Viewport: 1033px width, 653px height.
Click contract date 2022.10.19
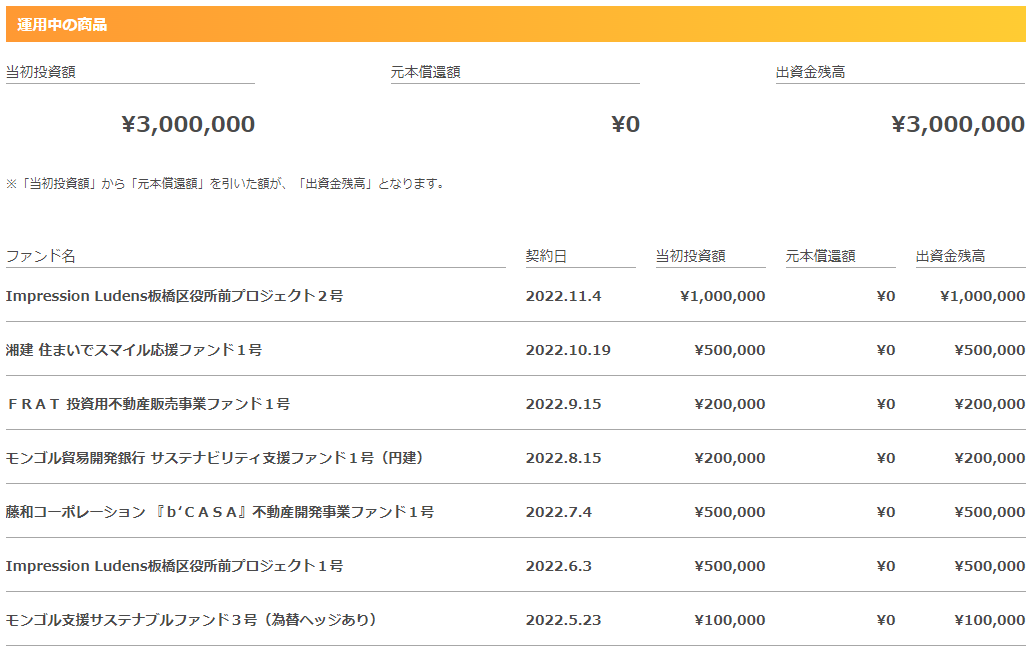point(568,350)
